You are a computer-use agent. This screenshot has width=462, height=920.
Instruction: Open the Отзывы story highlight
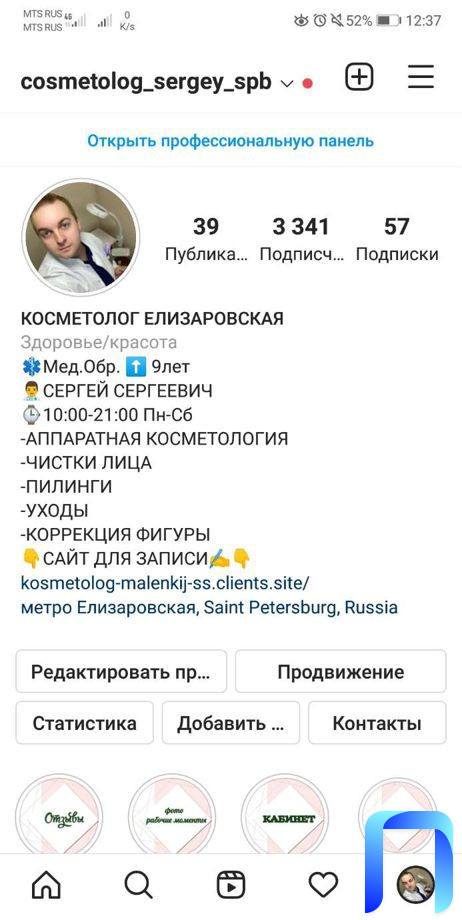(x=59, y=817)
